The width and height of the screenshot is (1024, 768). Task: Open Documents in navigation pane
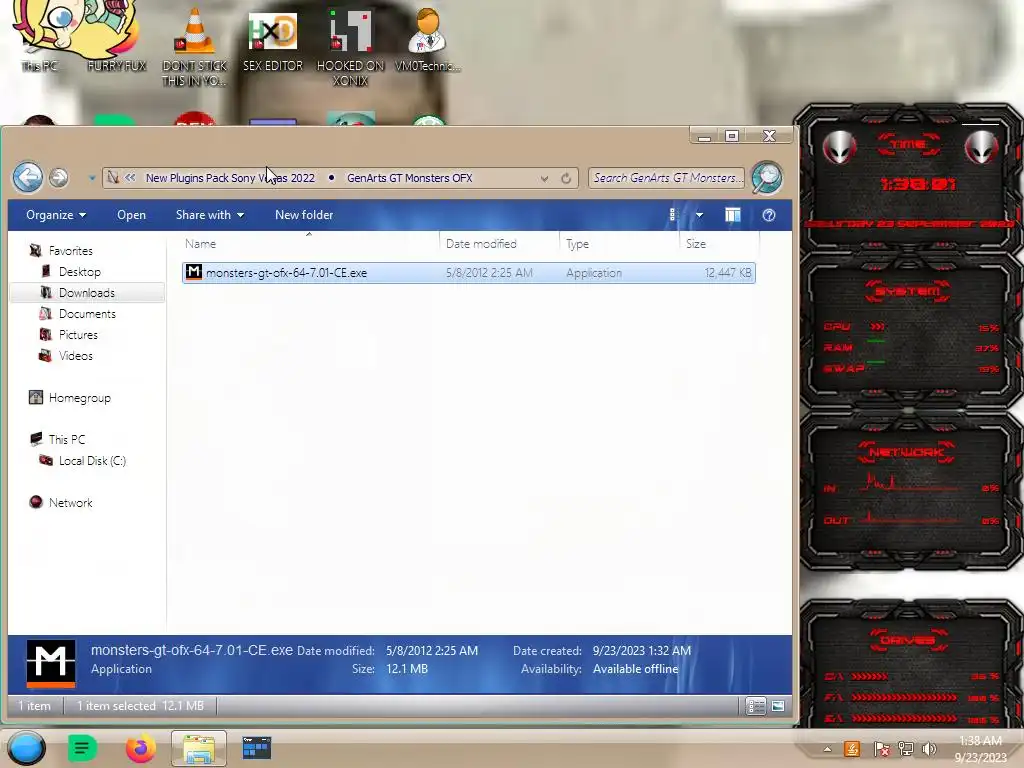click(x=87, y=313)
